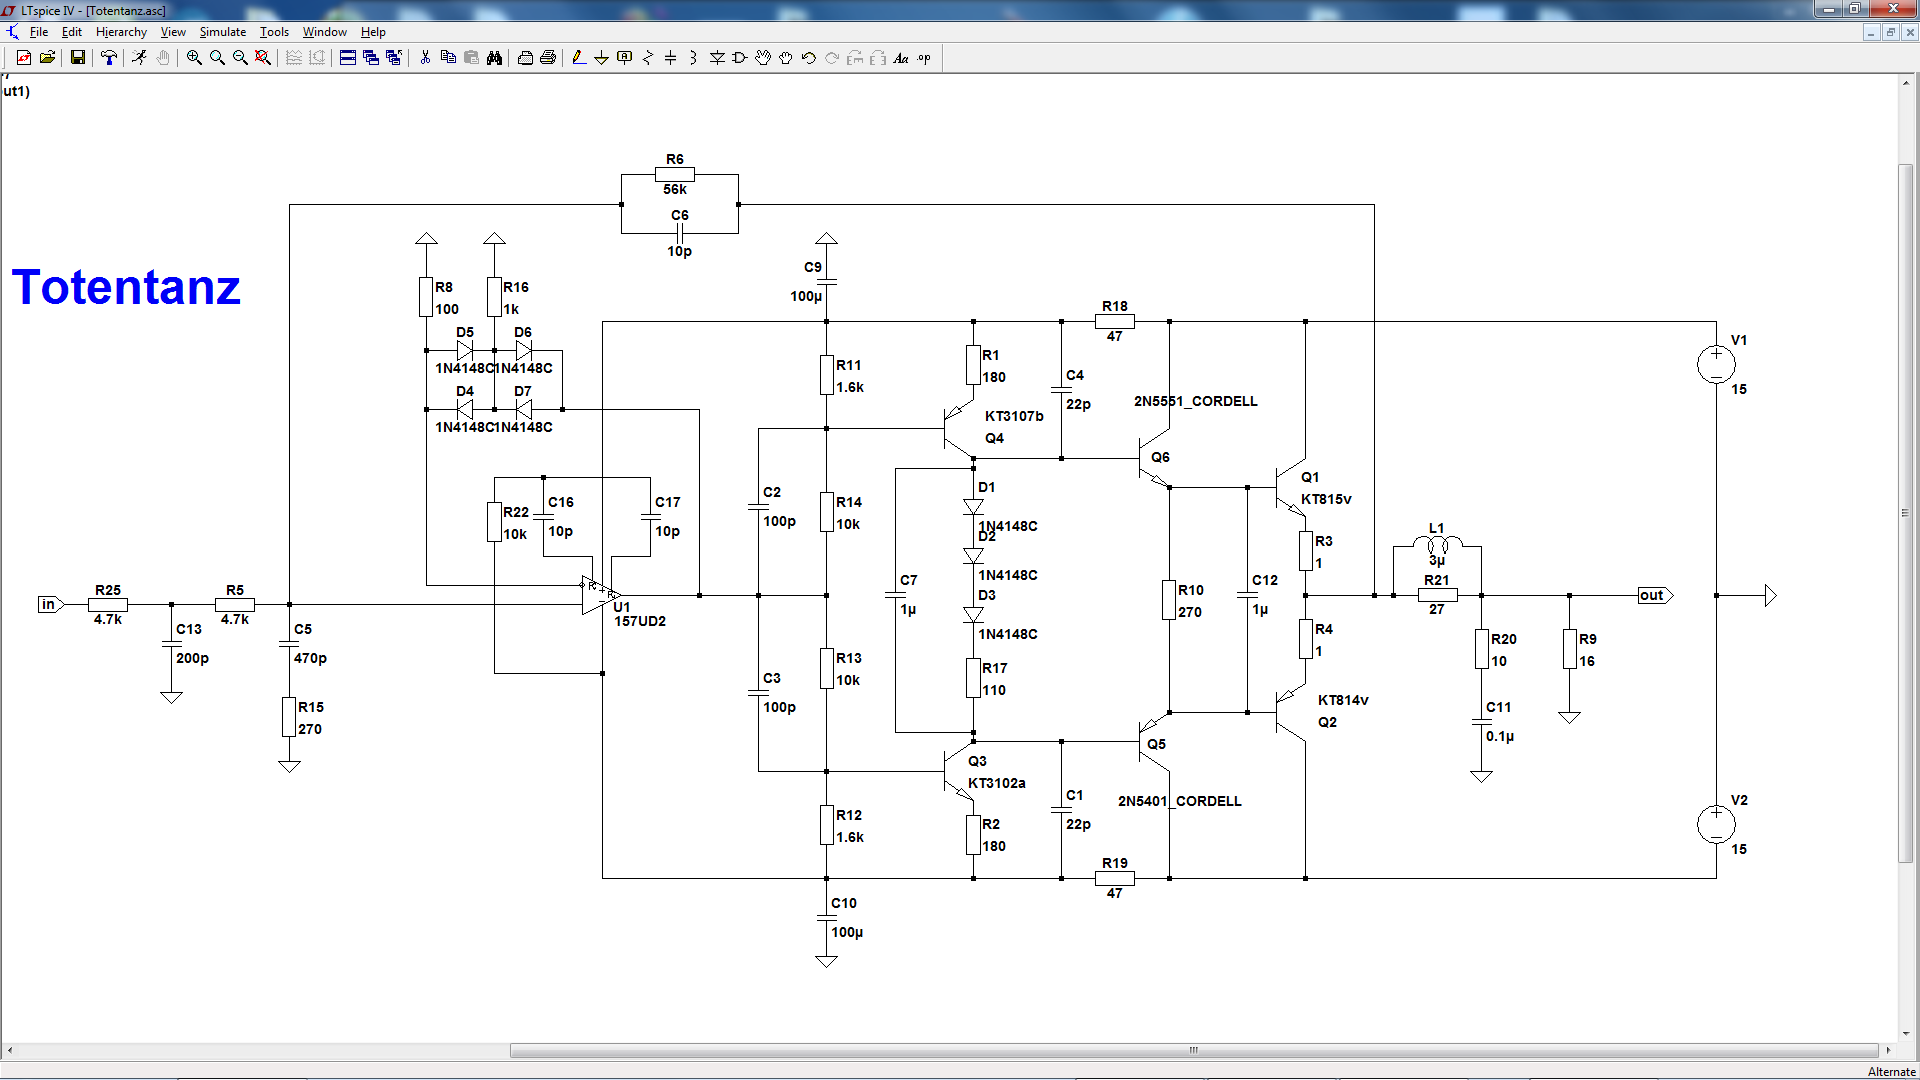Select the Draw Wire pencil tool
Viewport: 1920px width, 1080px height.
pos(578,58)
